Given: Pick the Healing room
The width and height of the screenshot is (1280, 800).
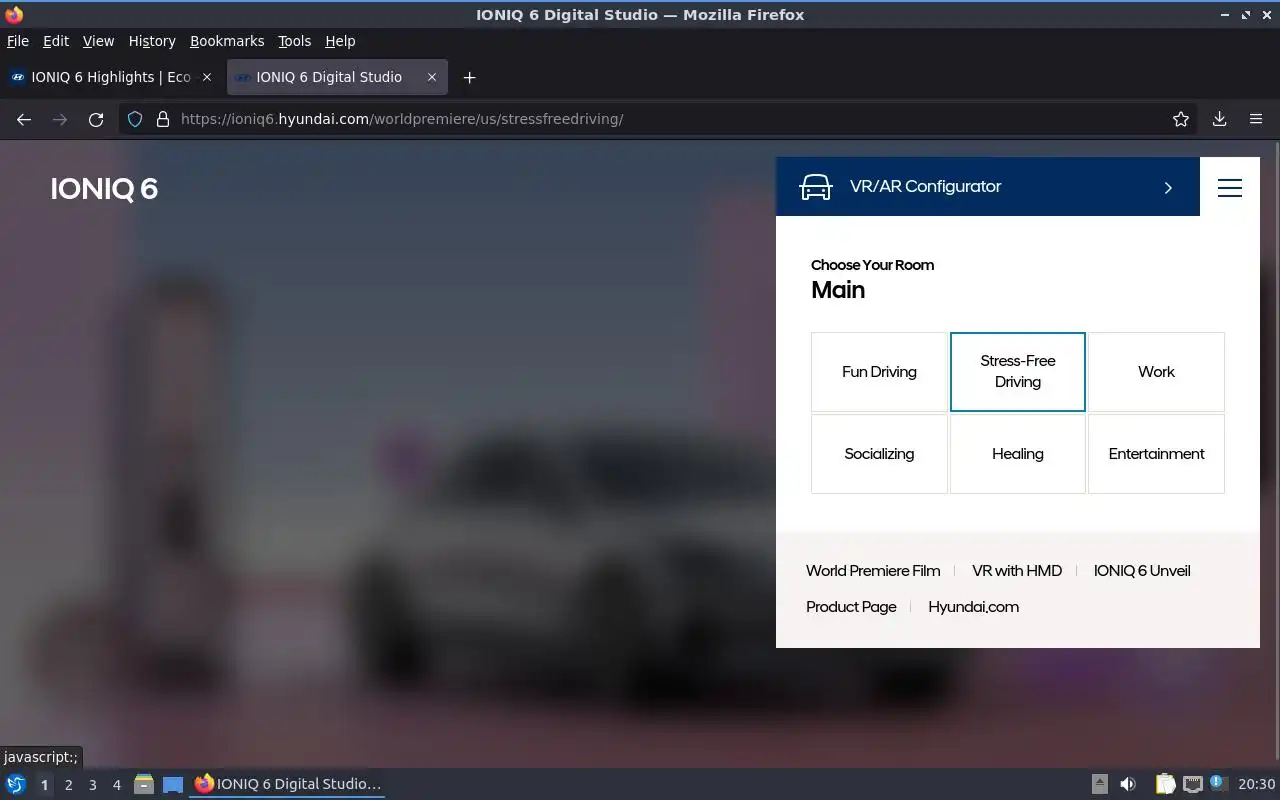Looking at the screenshot, I should pos(1018,454).
